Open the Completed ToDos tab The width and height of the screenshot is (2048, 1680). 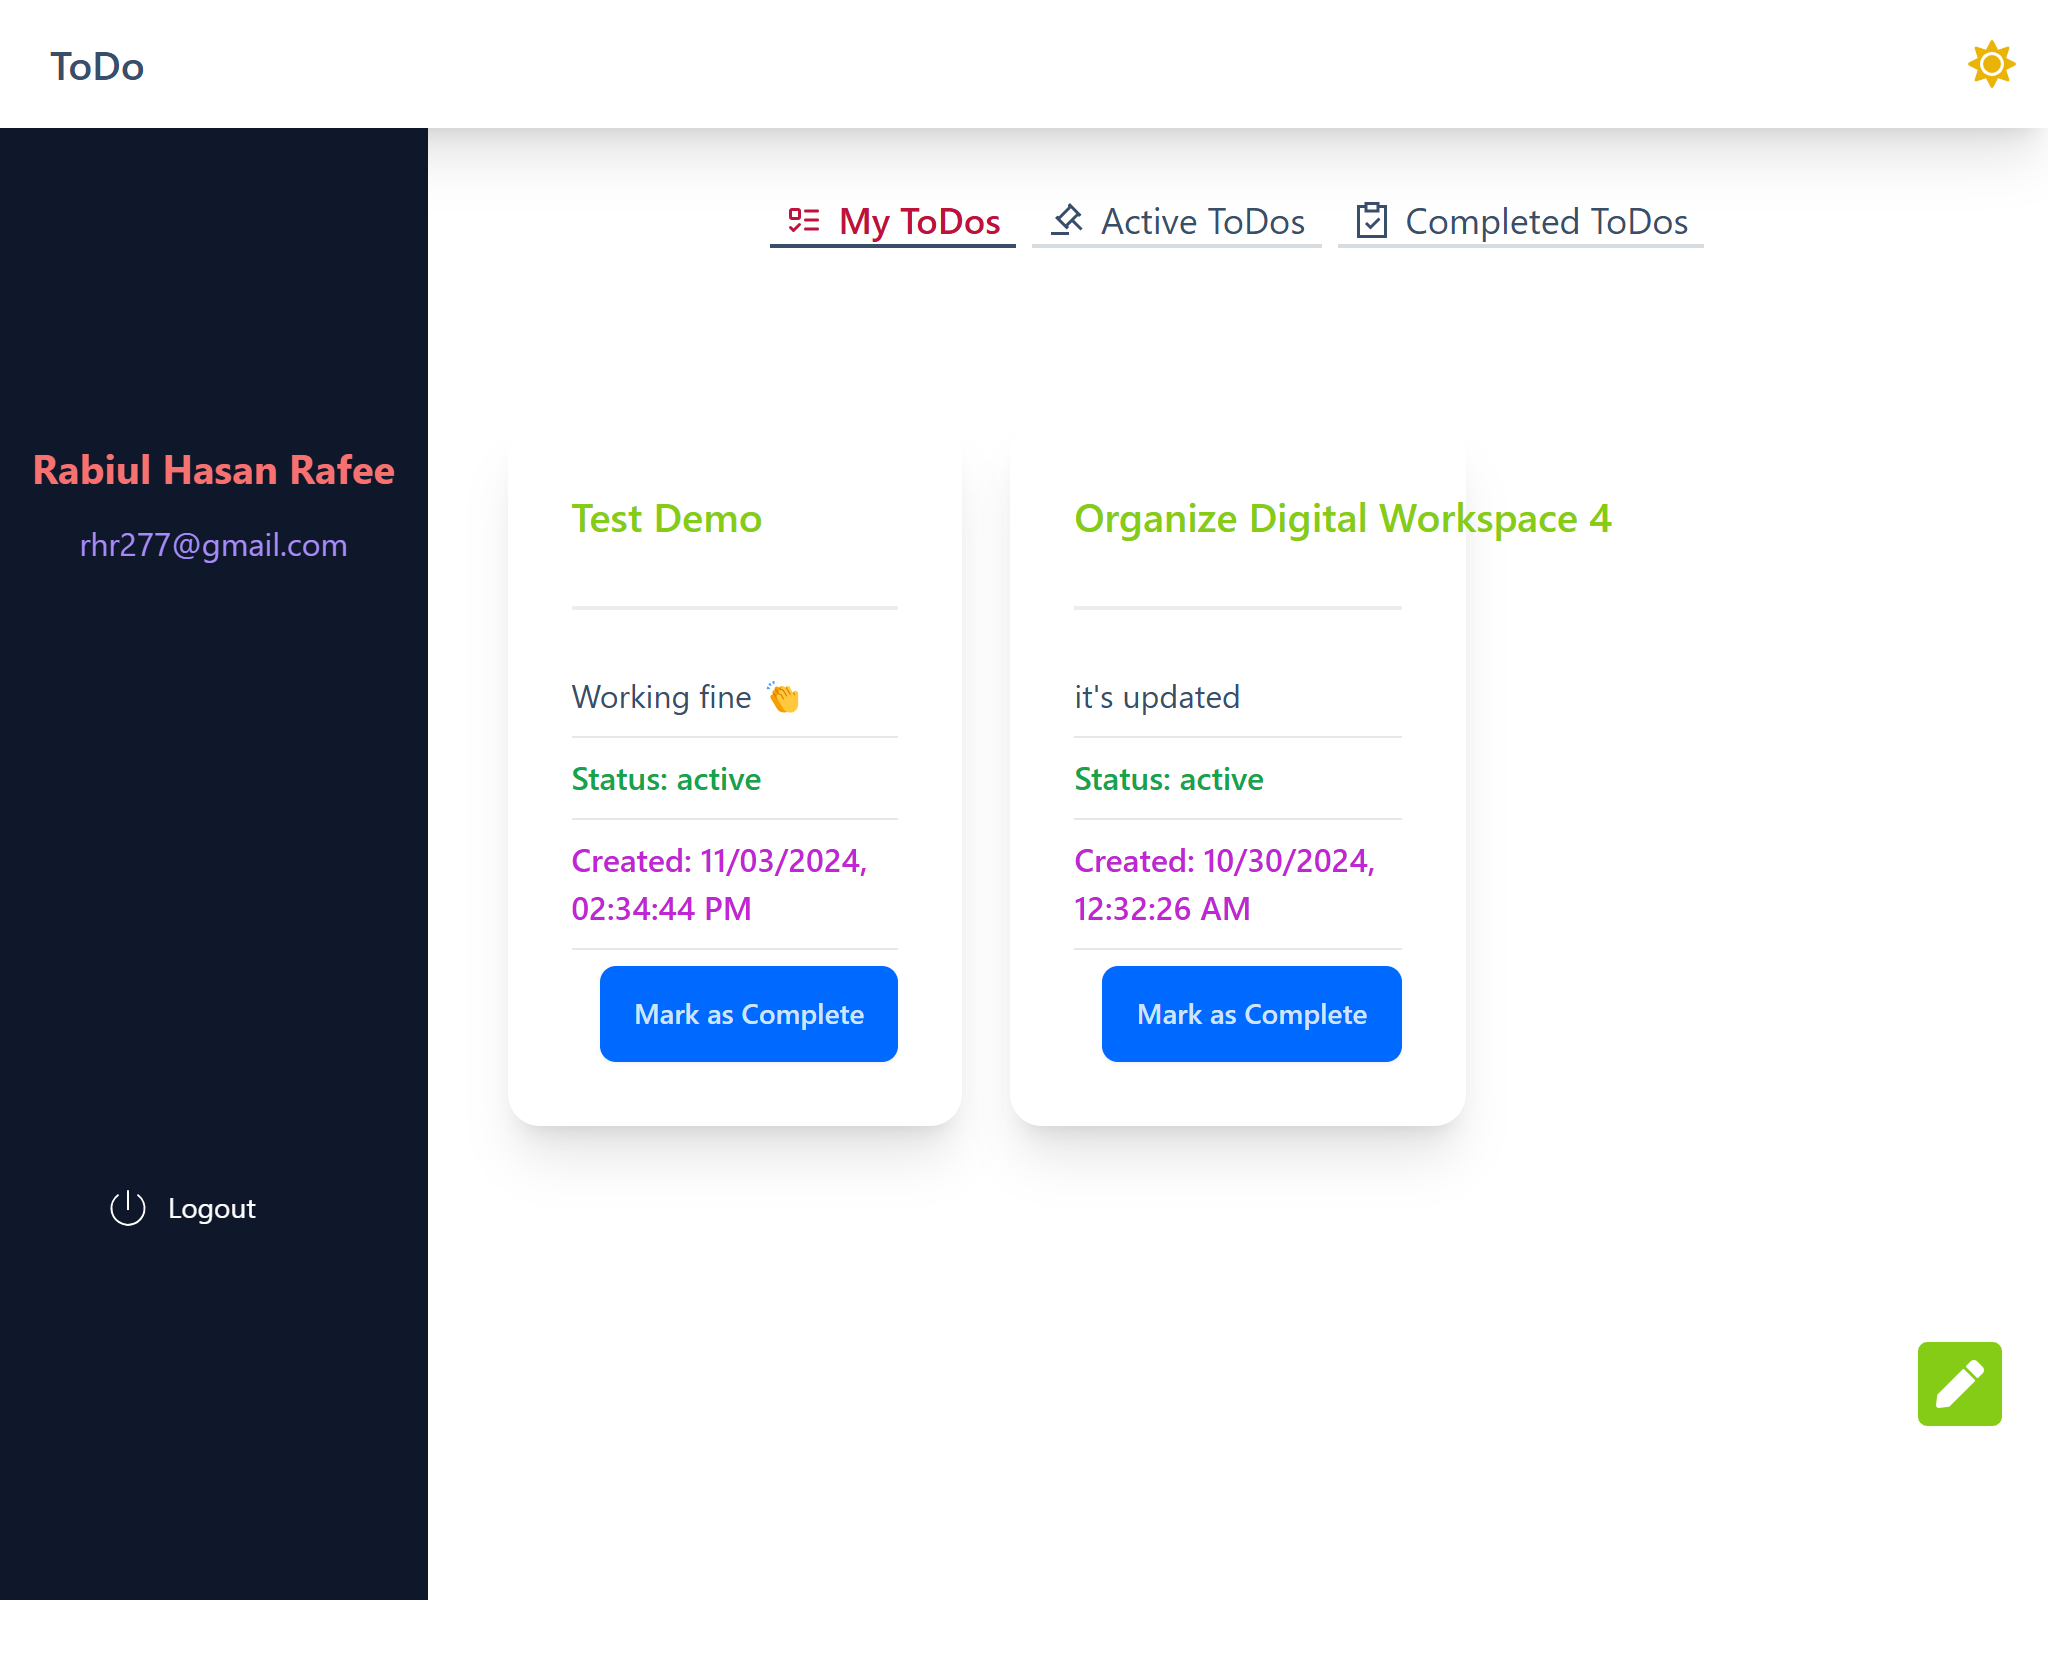[1545, 222]
